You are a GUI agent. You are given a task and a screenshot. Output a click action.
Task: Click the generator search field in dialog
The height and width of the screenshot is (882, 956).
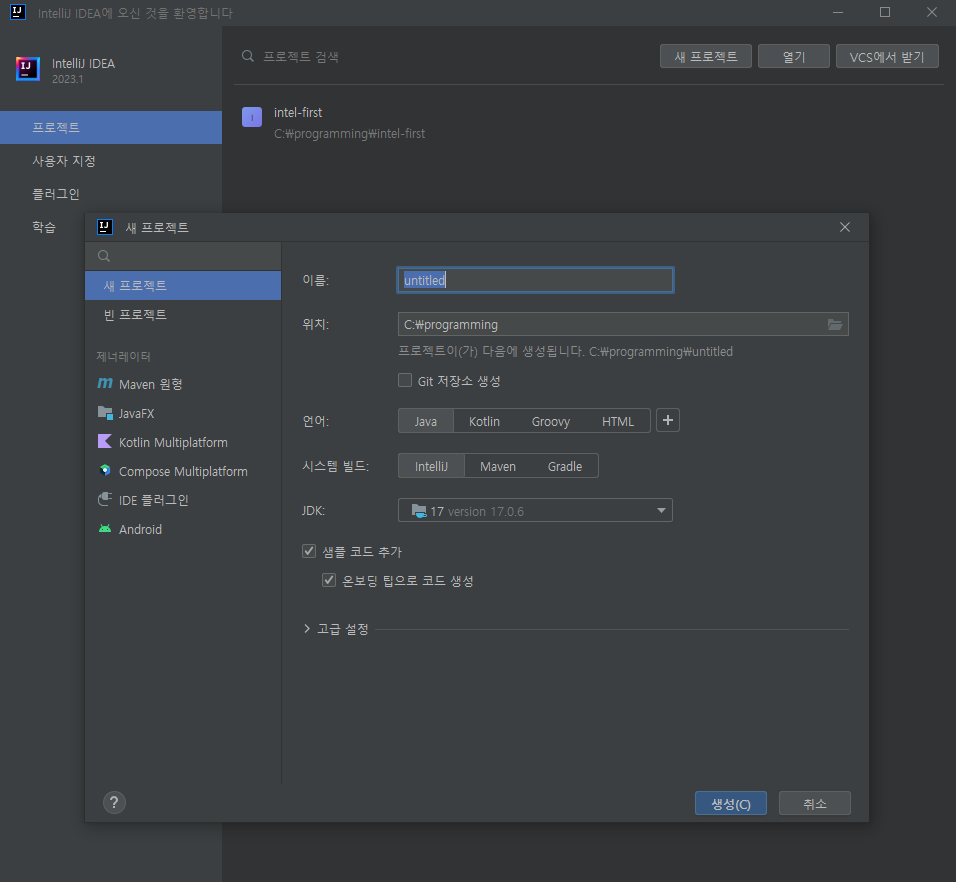click(183, 256)
